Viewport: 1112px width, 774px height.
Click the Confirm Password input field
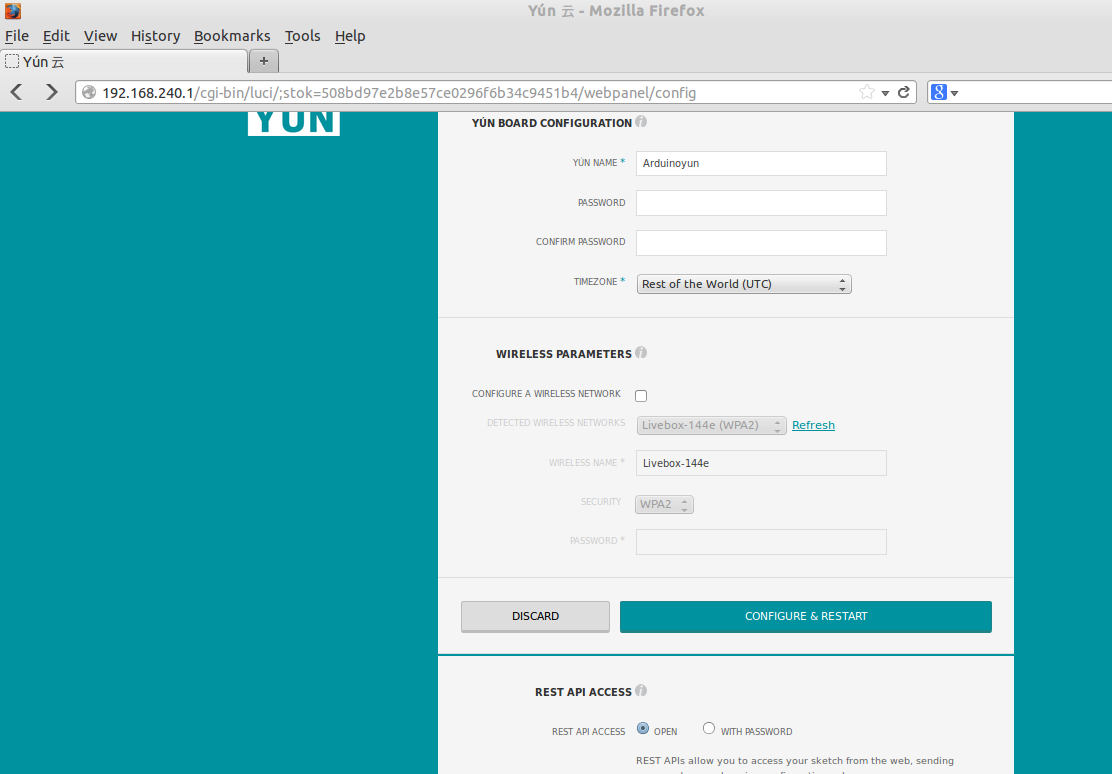tap(761, 243)
